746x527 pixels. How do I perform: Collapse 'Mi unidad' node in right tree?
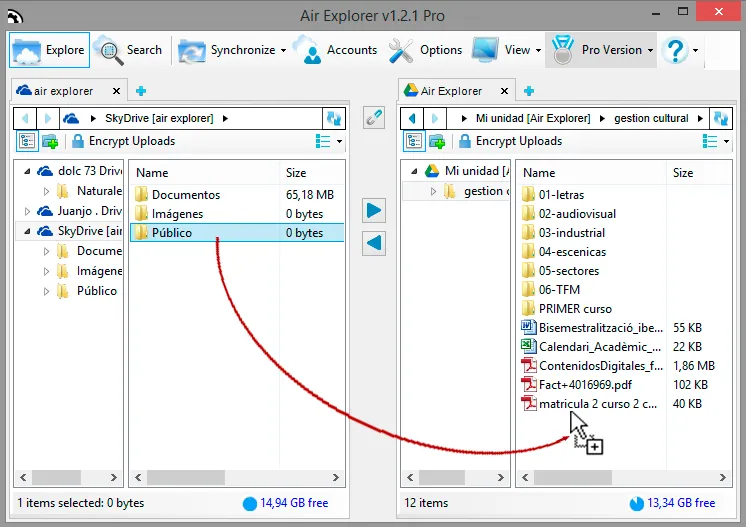(x=414, y=171)
